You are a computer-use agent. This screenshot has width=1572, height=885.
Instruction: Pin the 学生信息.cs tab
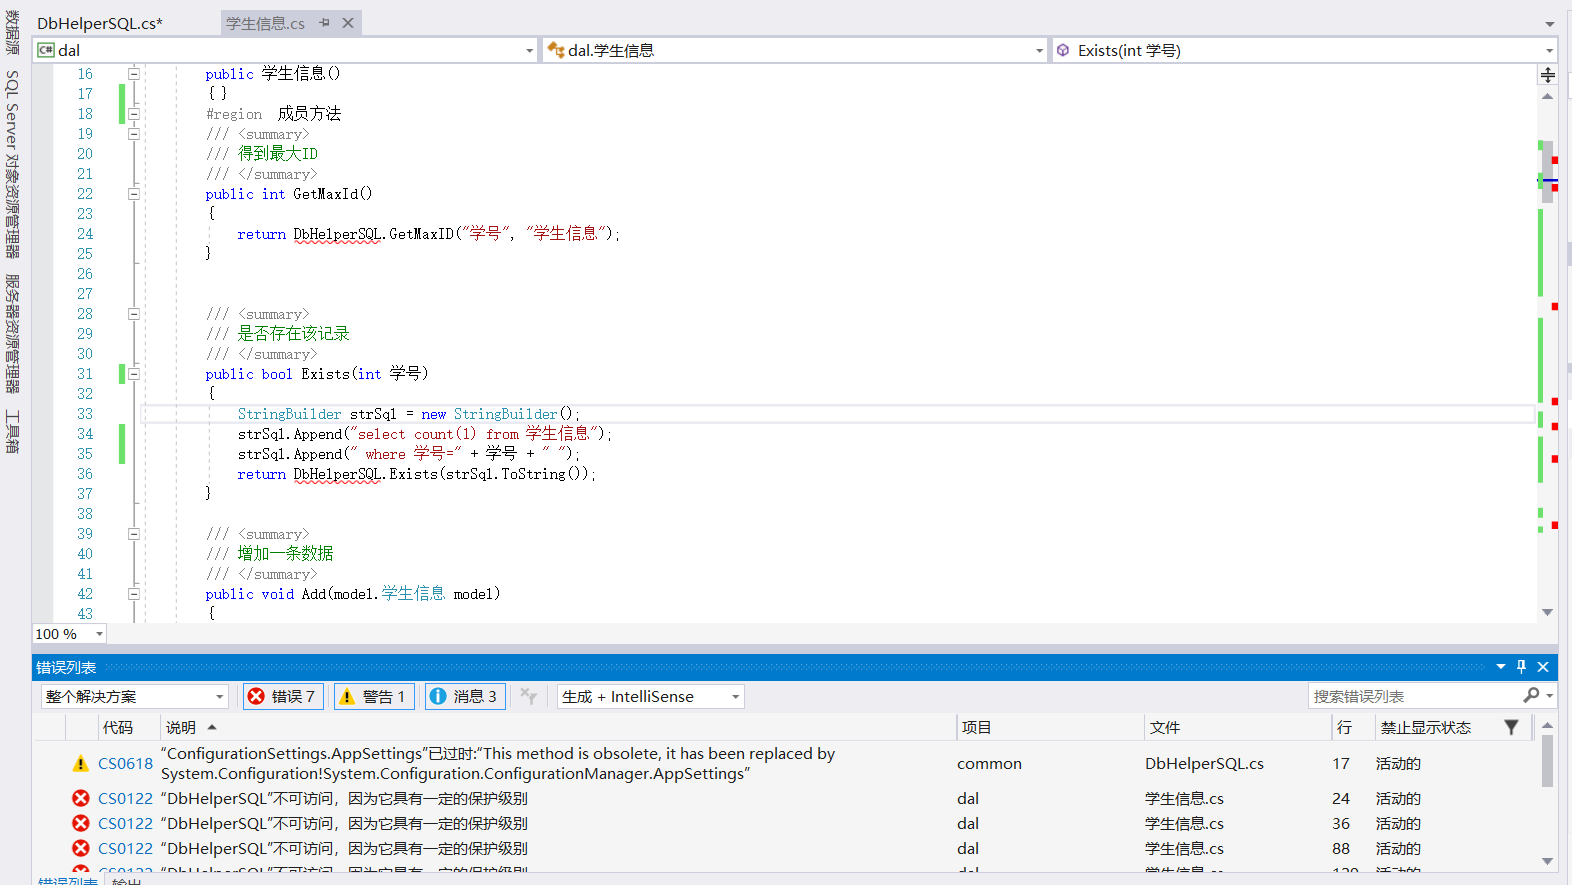(324, 23)
